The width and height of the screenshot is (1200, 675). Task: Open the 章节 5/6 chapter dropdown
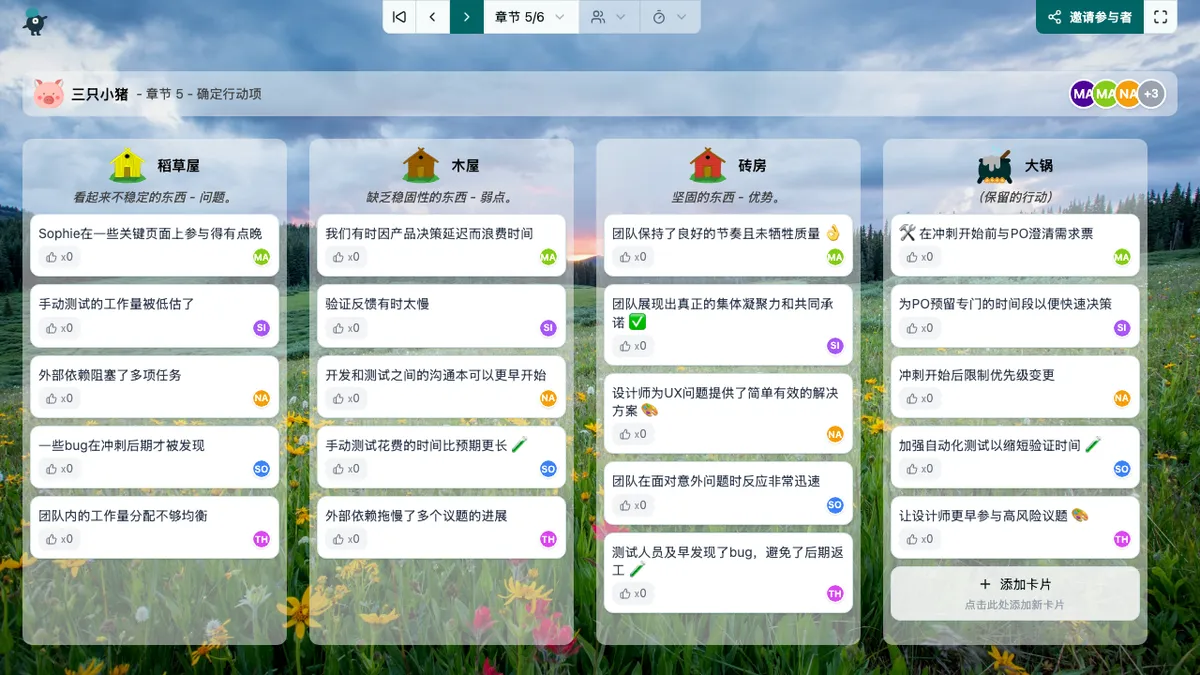(530, 17)
